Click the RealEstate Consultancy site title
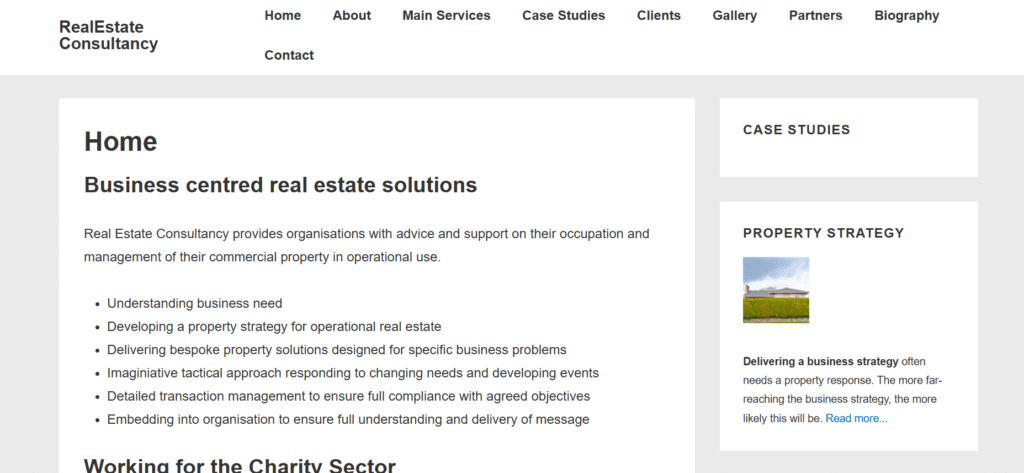1024x473 pixels. point(108,35)
